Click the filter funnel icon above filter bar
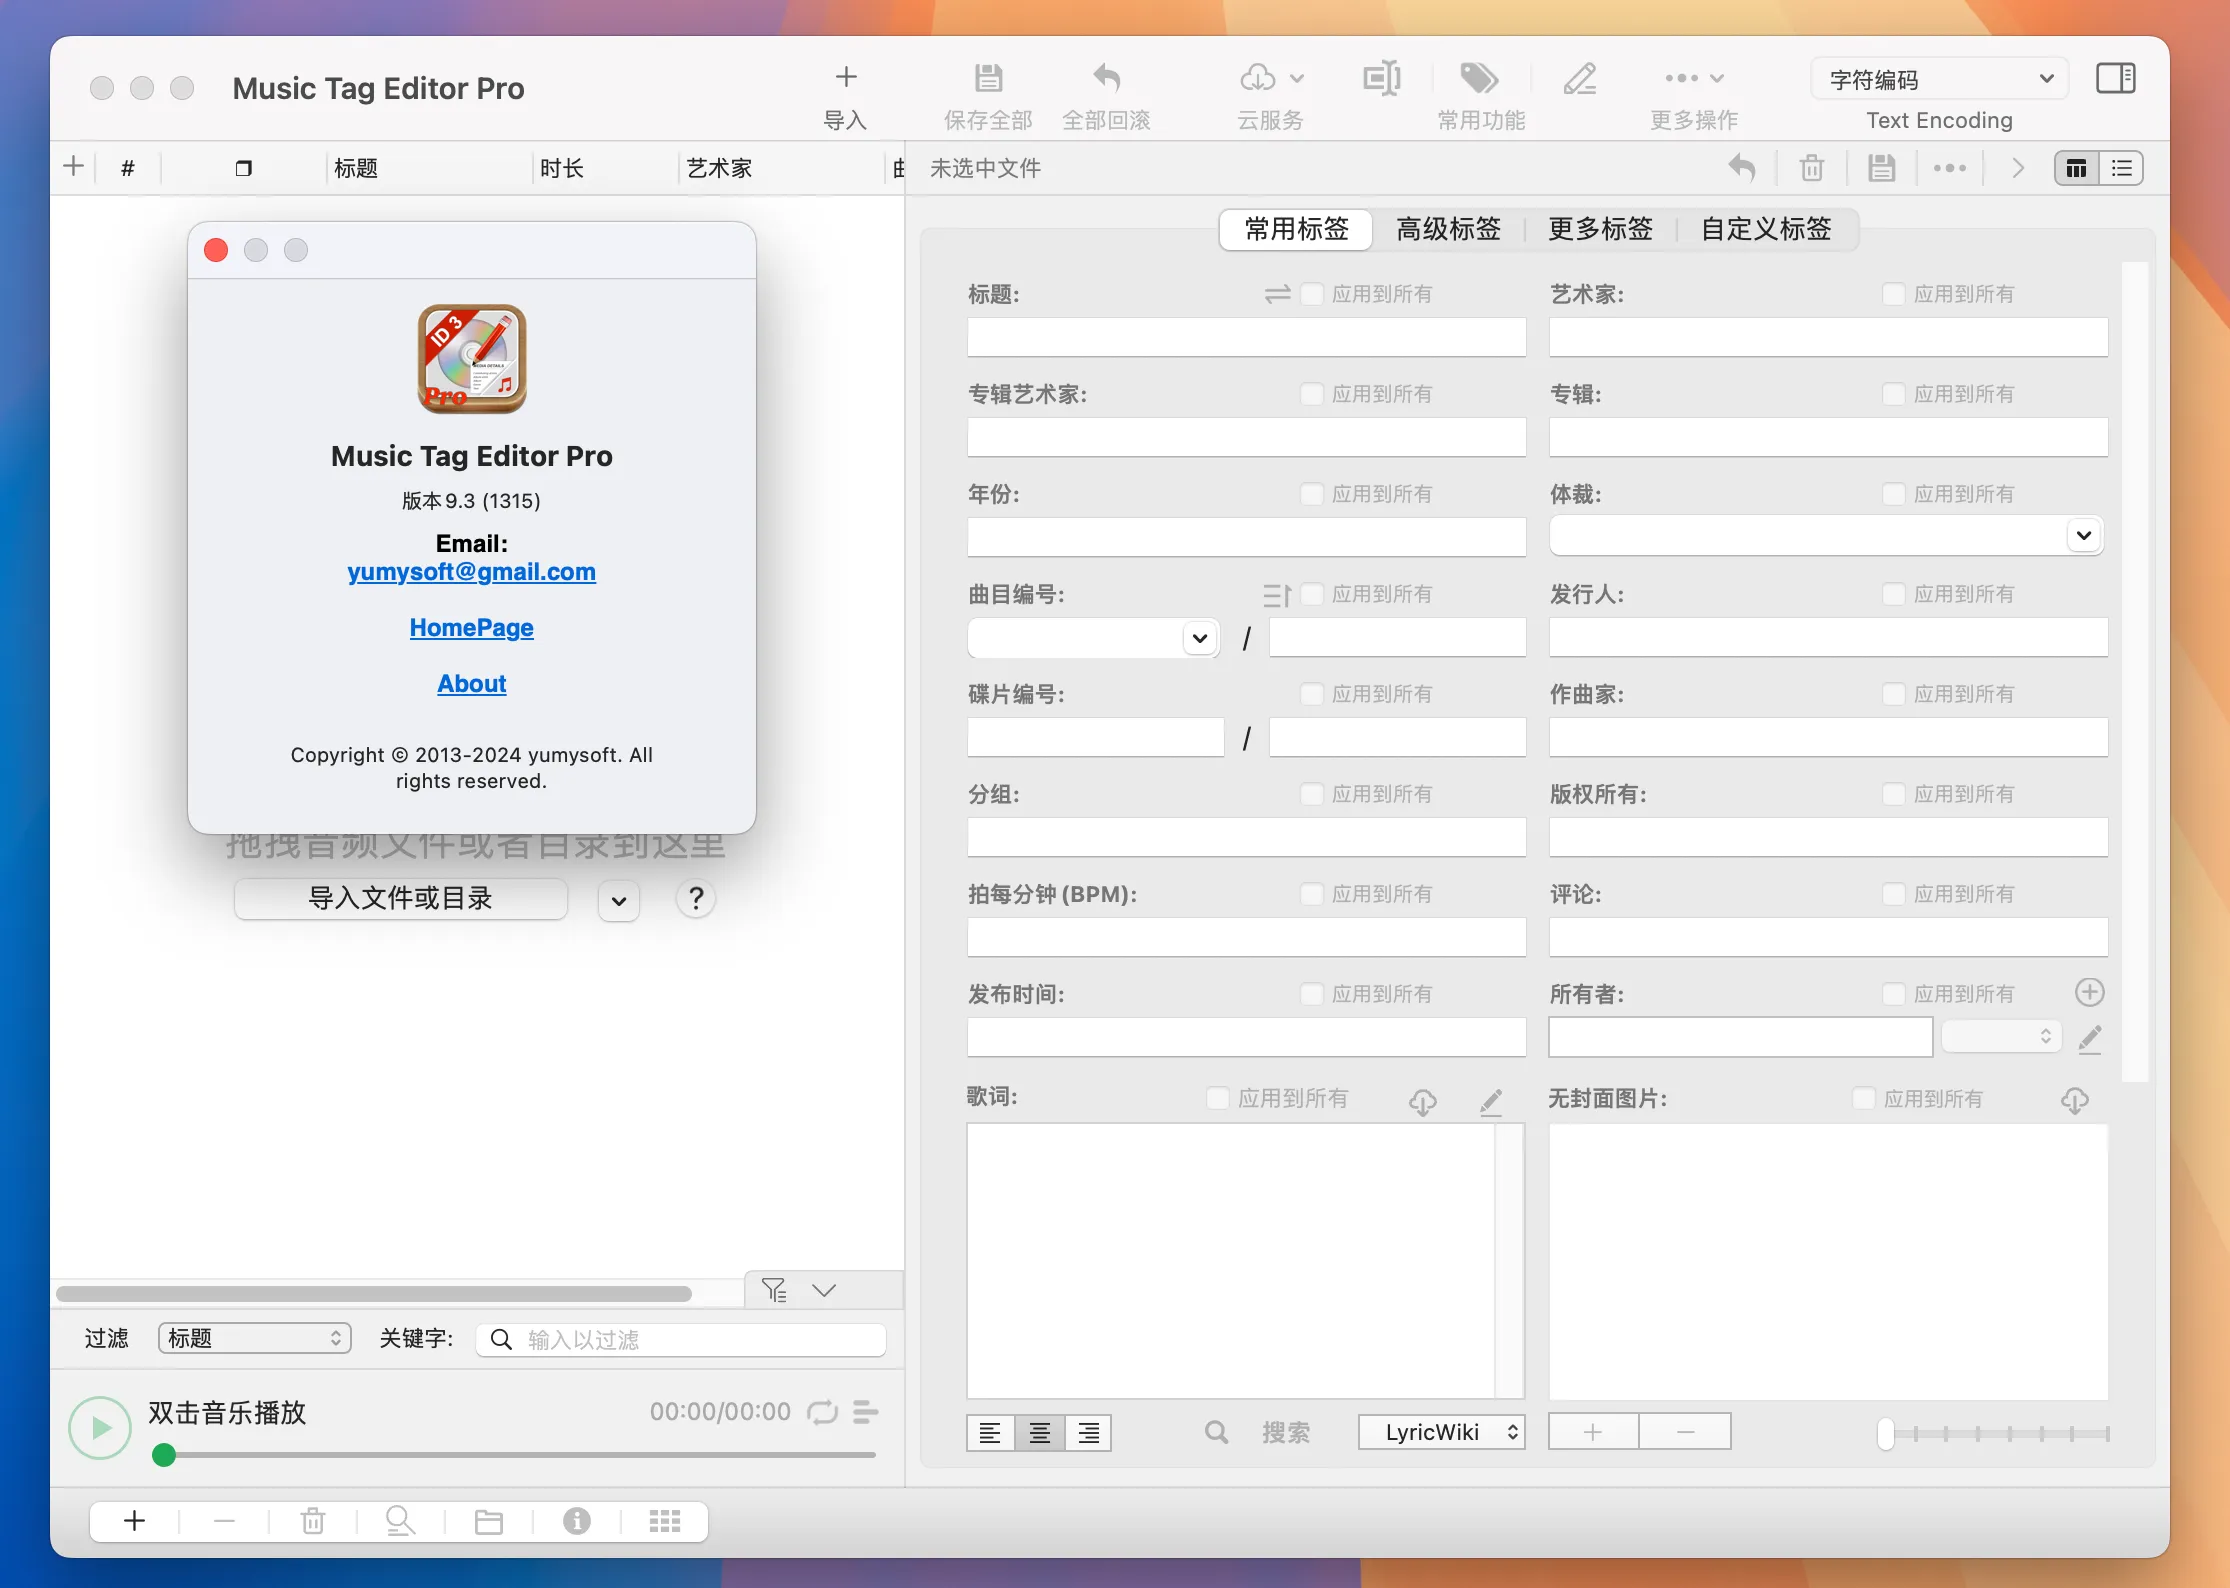 pos(775,1290)
